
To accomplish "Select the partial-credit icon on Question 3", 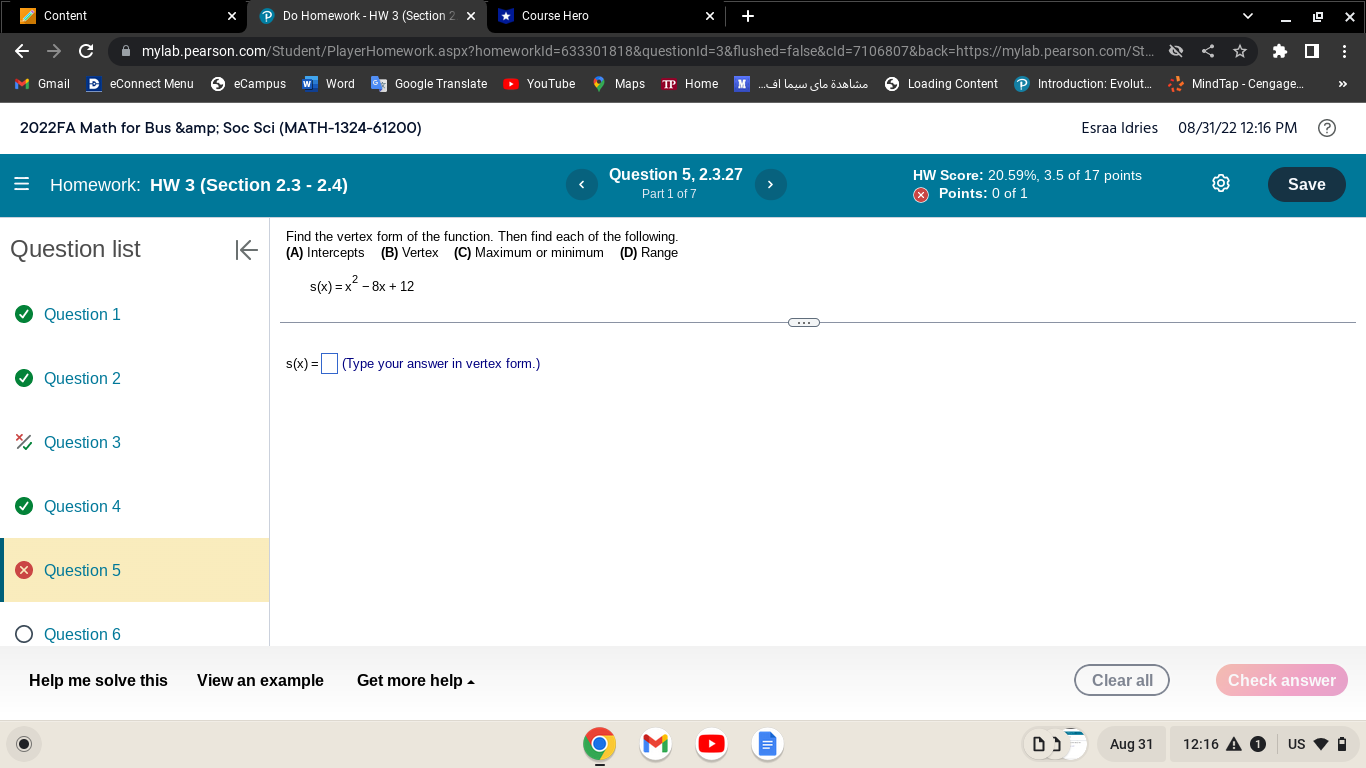I will coord(24,442).
